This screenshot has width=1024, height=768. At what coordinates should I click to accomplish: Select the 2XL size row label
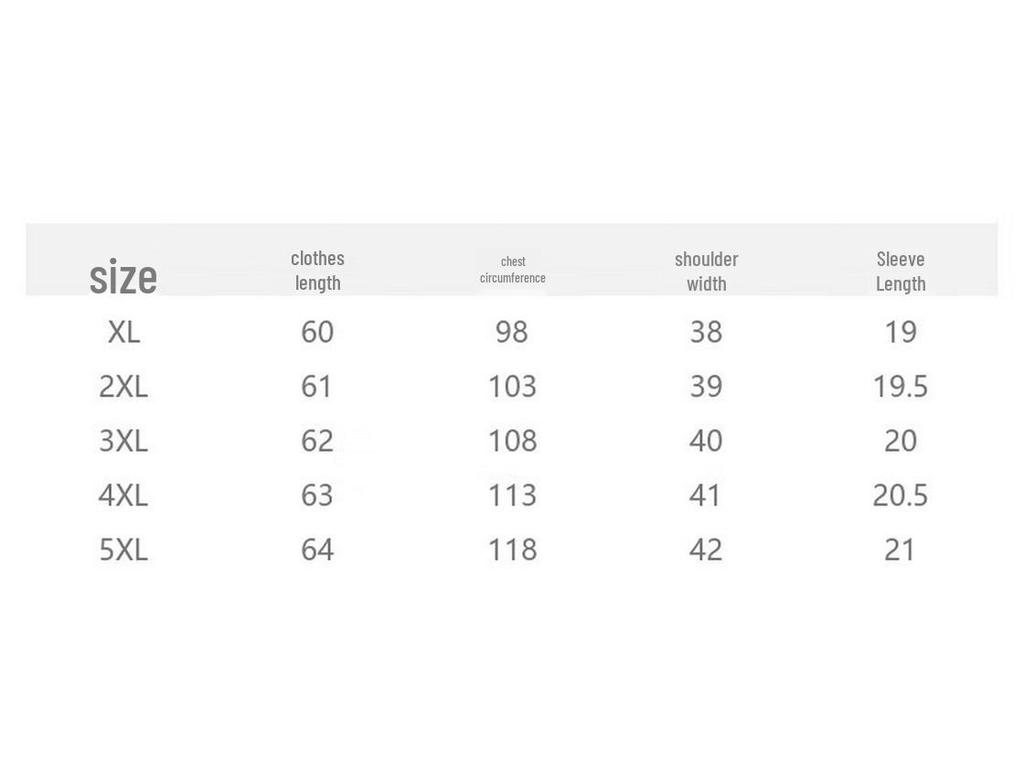pyautogui.click(x=123, y=386)
